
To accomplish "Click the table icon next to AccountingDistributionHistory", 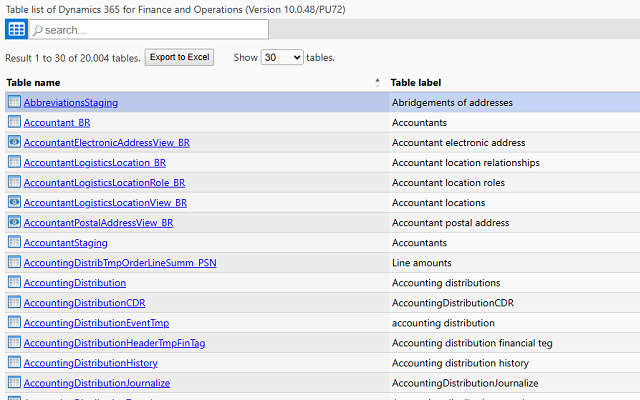I will tap(14, 362).
